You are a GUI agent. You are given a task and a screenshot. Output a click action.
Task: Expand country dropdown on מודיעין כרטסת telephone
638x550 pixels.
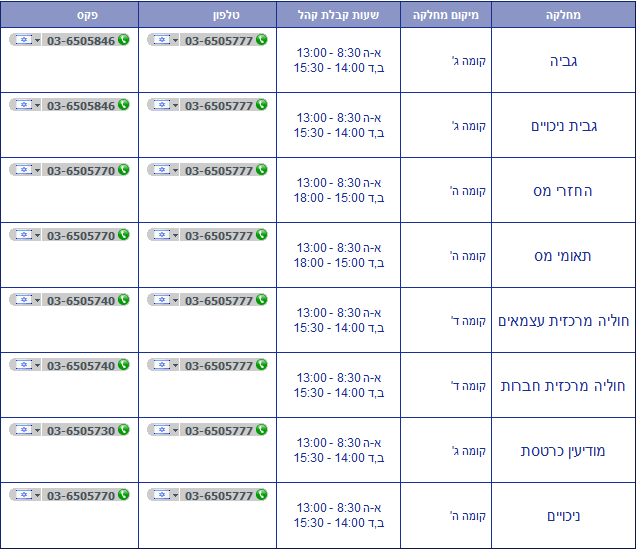[x=176, y=430]
